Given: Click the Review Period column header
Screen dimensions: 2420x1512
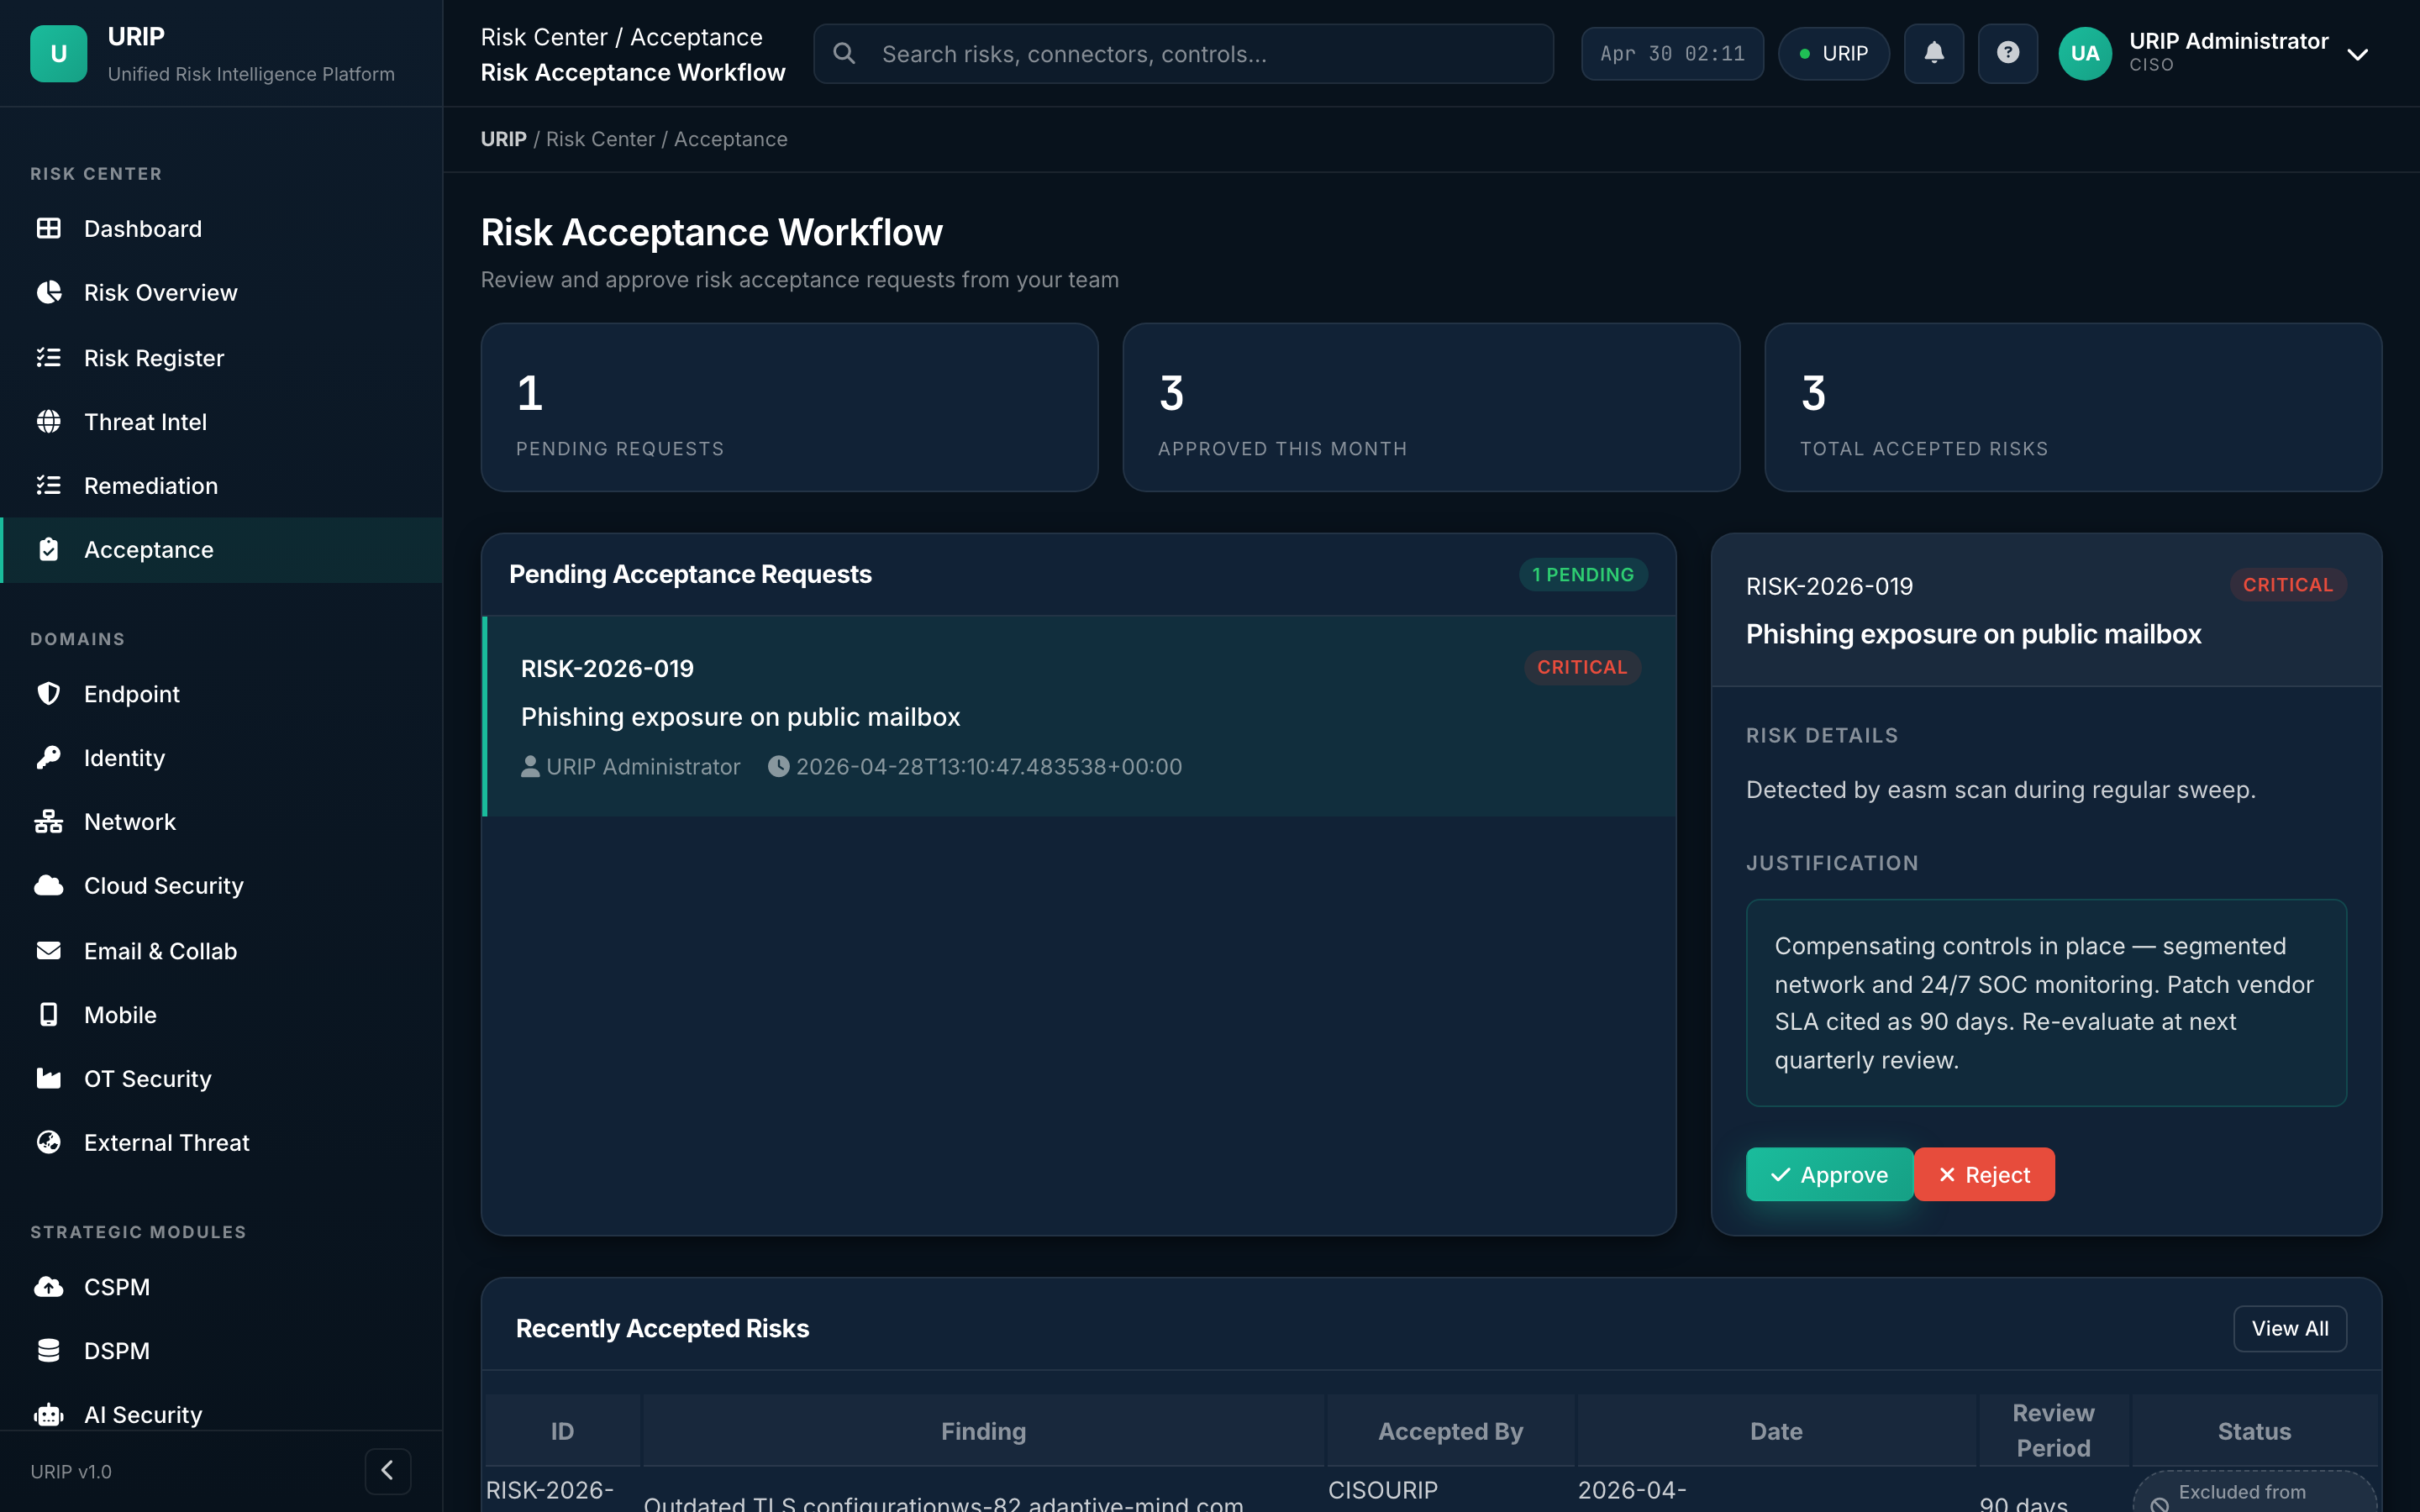Looking at the screenshot, I should click(x=2053, y=1431).
